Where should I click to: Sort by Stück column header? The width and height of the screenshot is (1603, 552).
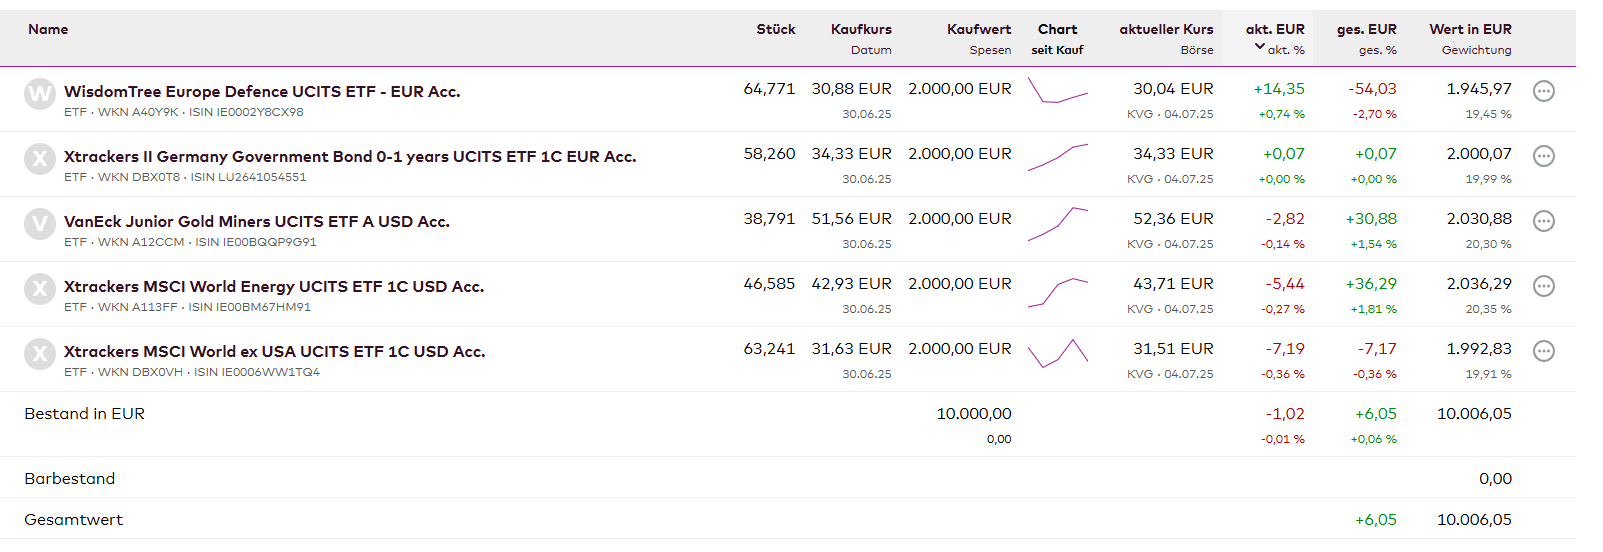click(x=776, y=29)
